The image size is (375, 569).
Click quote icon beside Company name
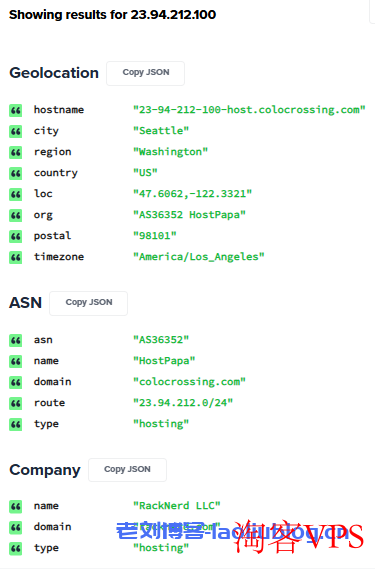click(x=16, y=507)
